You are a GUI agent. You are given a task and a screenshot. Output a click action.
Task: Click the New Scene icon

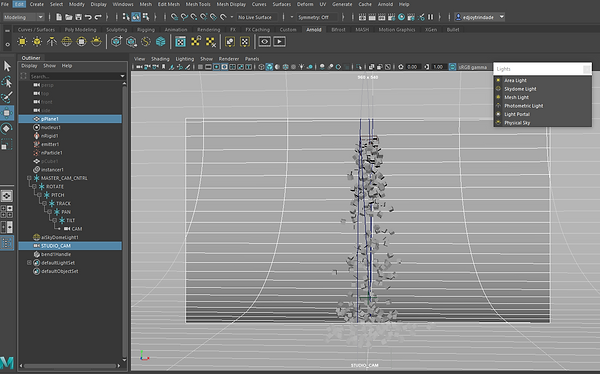tap(59, 17)
